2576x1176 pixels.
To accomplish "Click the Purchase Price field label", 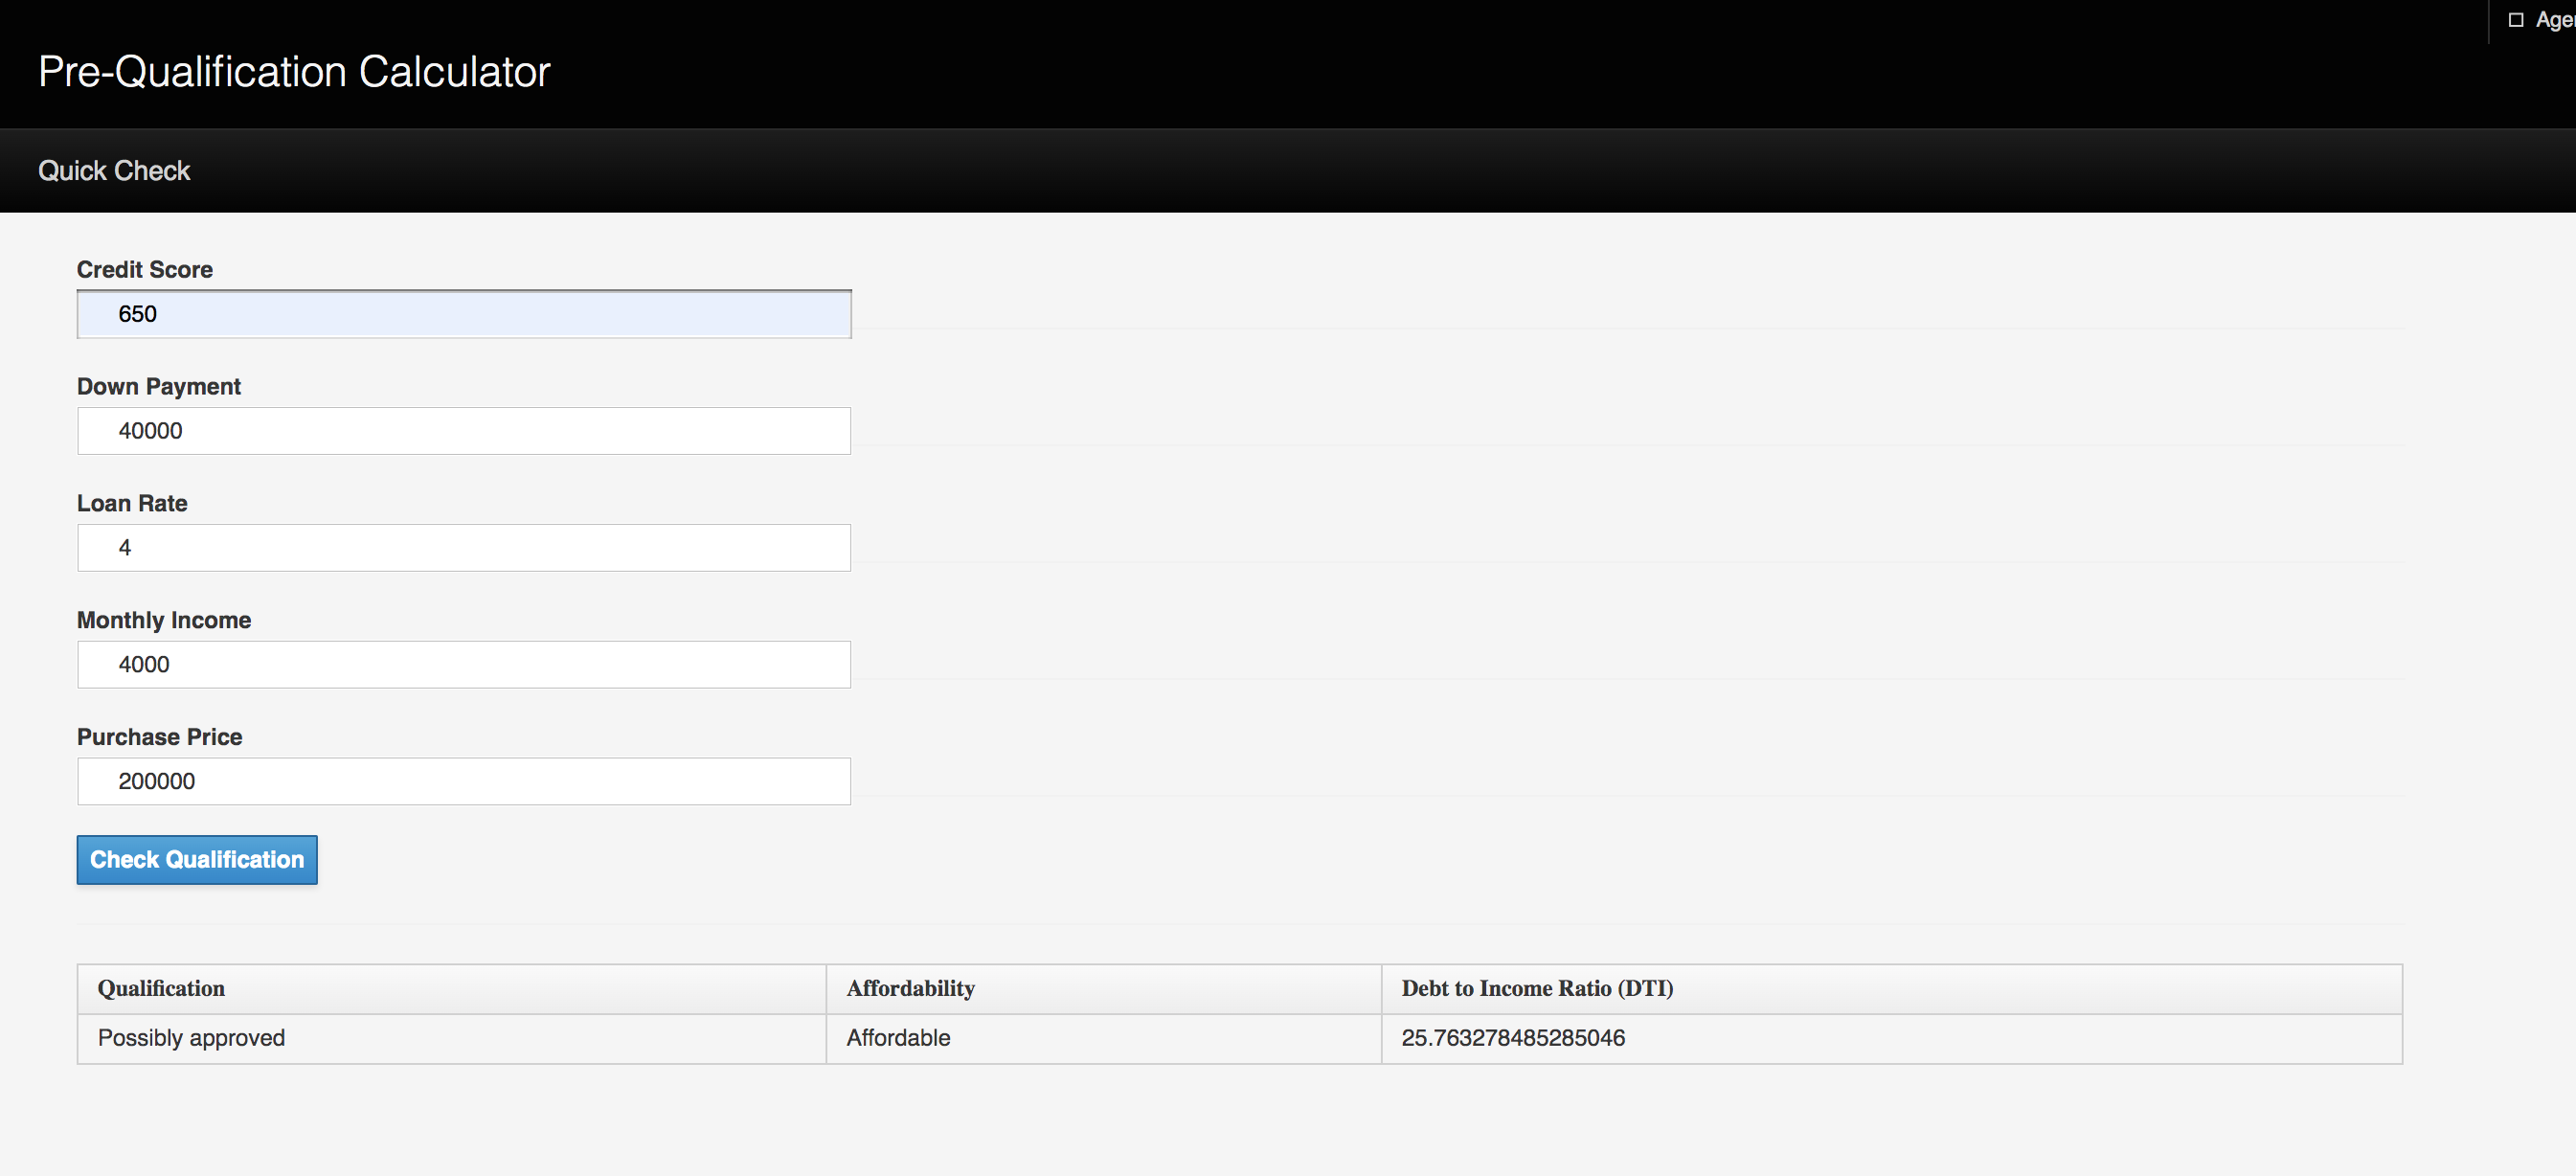I will pyautogui.click(x=160, y=737).
